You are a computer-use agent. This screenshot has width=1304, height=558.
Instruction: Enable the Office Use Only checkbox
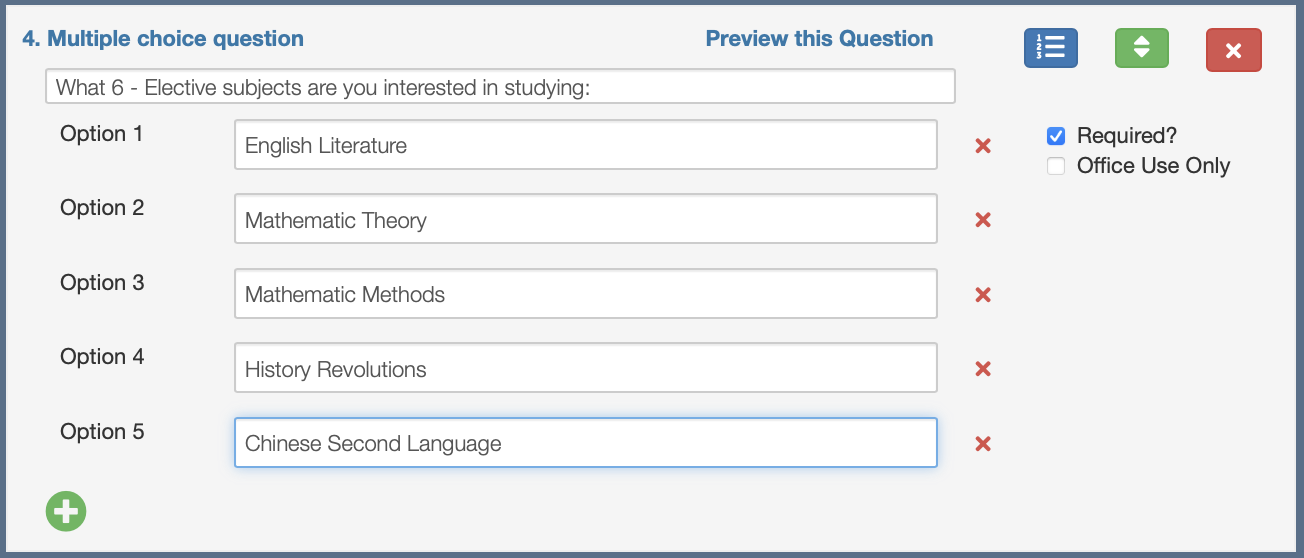1056,166
